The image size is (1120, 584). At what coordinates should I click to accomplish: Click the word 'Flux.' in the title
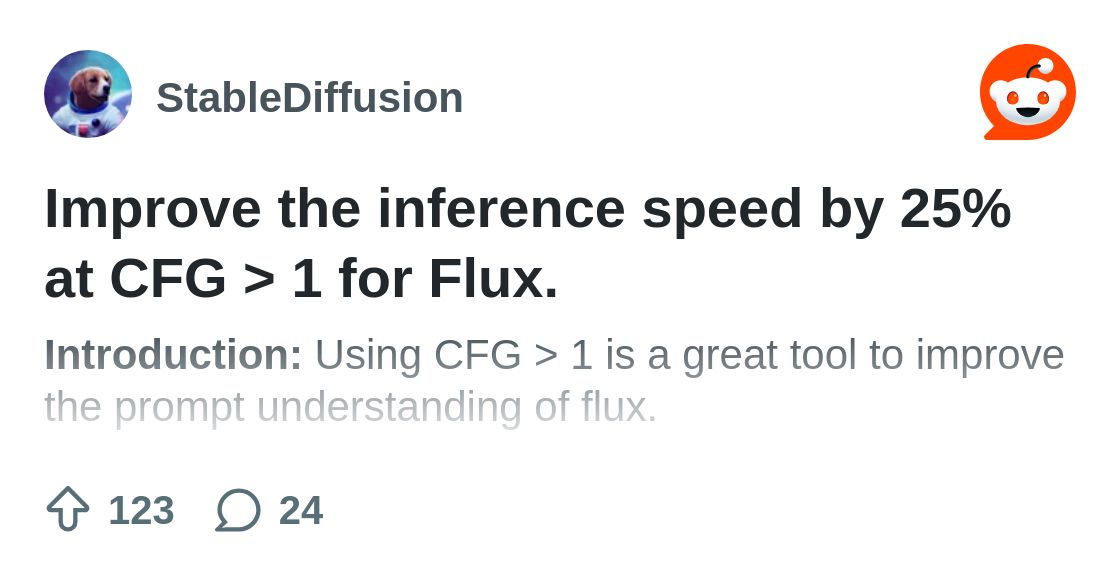pyautogui.click(x=493, y=278)
